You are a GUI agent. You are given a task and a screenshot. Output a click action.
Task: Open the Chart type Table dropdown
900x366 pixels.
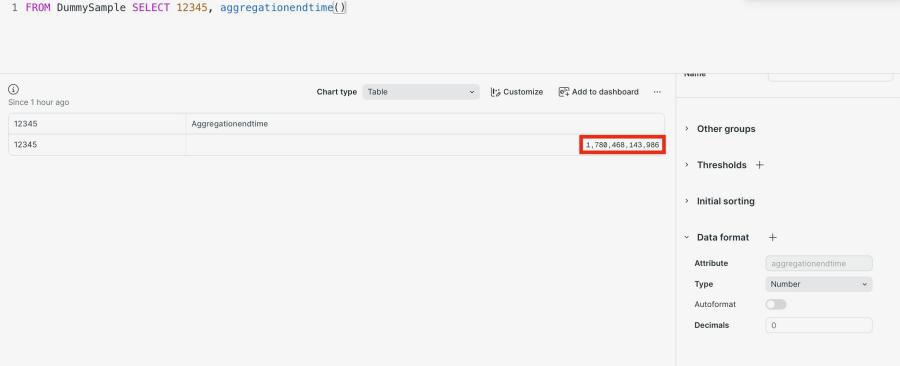421,92
